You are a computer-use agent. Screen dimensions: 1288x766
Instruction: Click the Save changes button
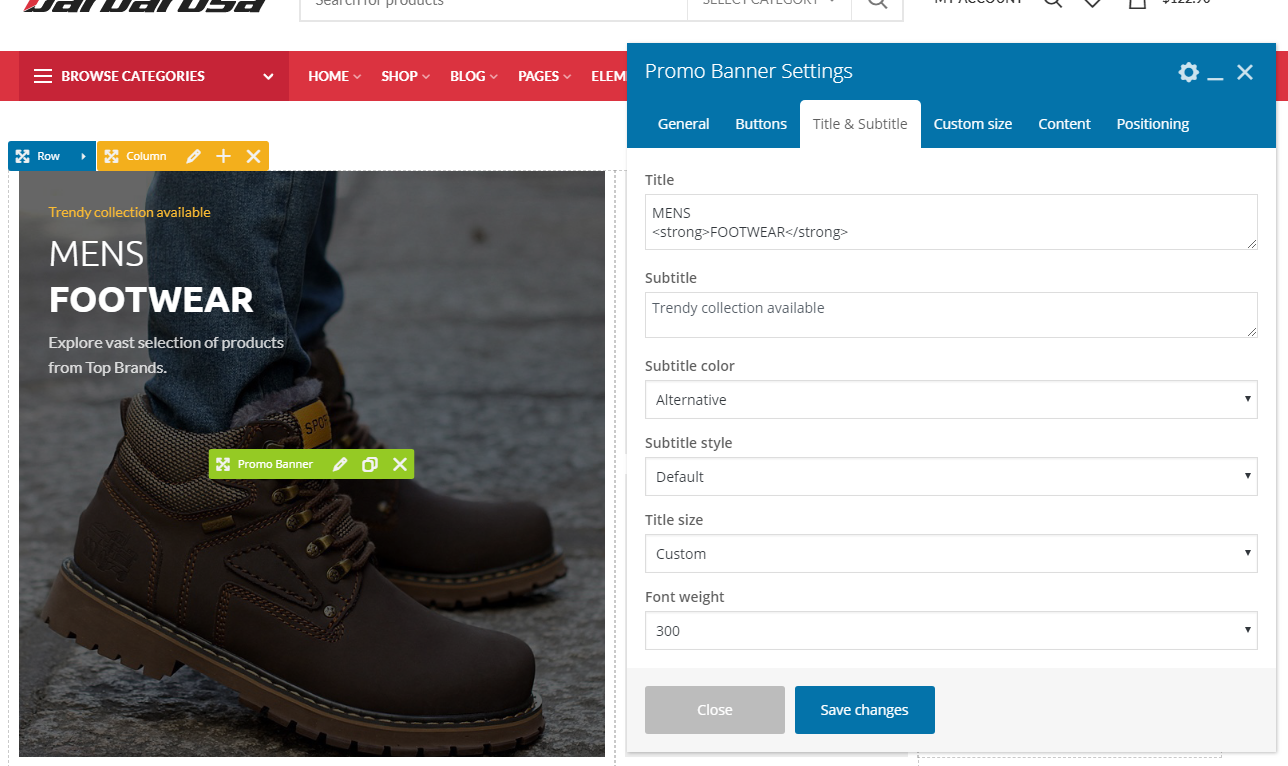[x=865, y=710]
